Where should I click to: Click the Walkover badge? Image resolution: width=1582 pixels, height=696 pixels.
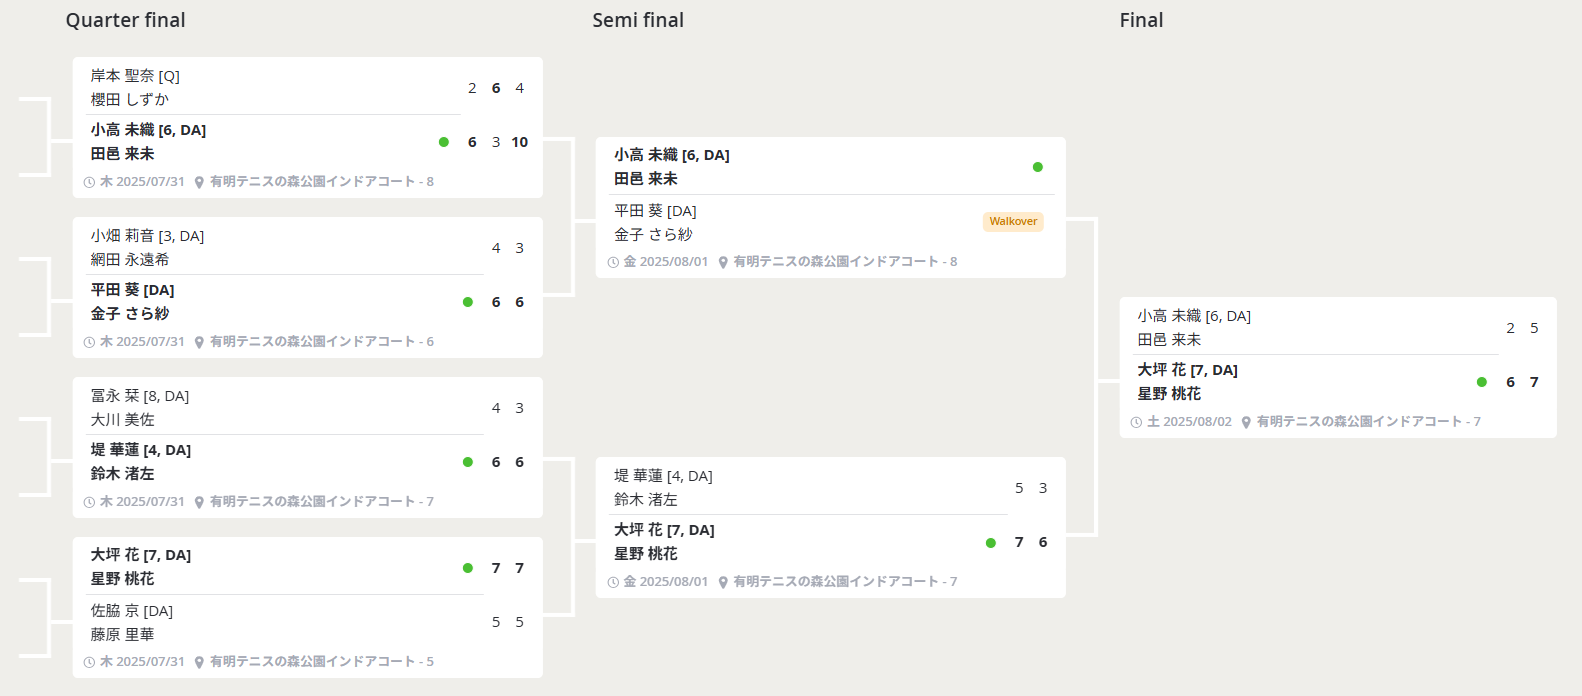(1013, 221)
